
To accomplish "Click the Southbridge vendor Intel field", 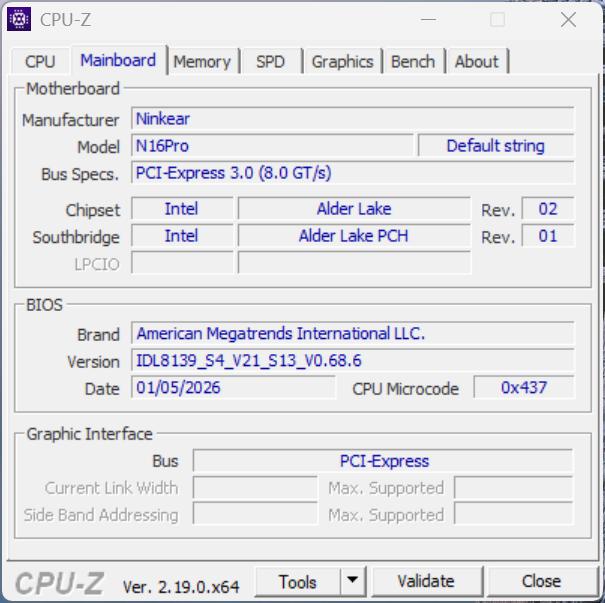I will [x=182, y=236].
